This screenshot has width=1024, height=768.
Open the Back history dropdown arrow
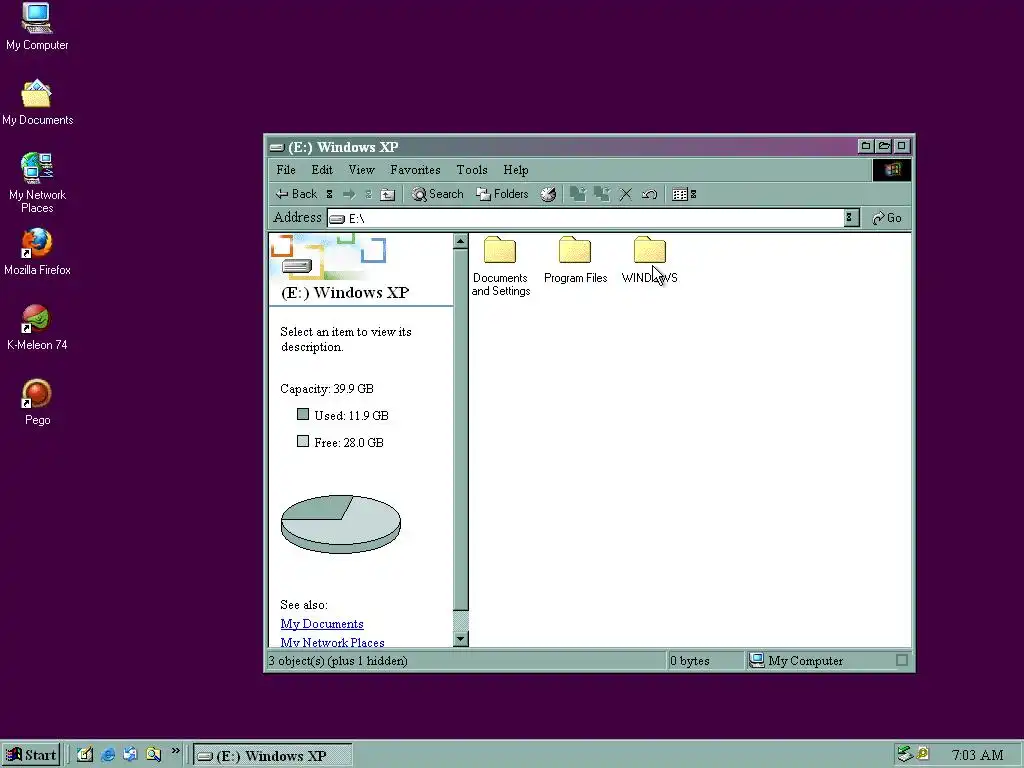click(330, 194)
